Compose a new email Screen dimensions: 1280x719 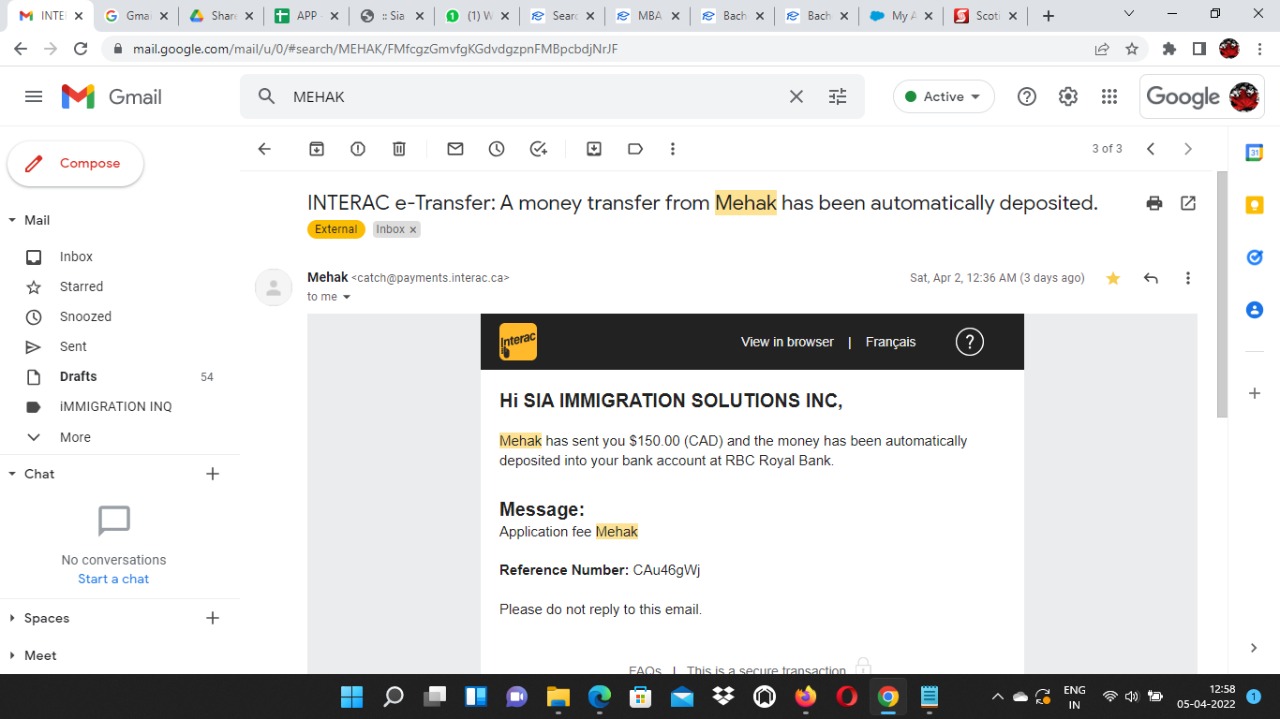click(x=75, y=164)
